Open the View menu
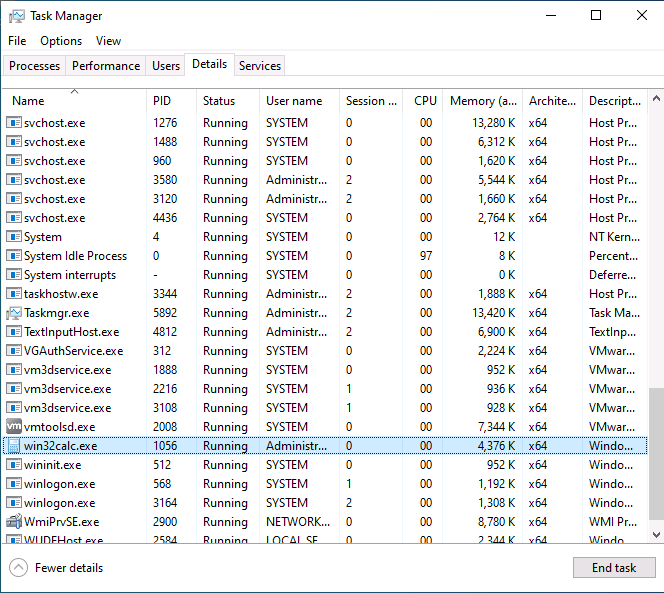Screen dimensions: 664x593 tap(108, 41)
